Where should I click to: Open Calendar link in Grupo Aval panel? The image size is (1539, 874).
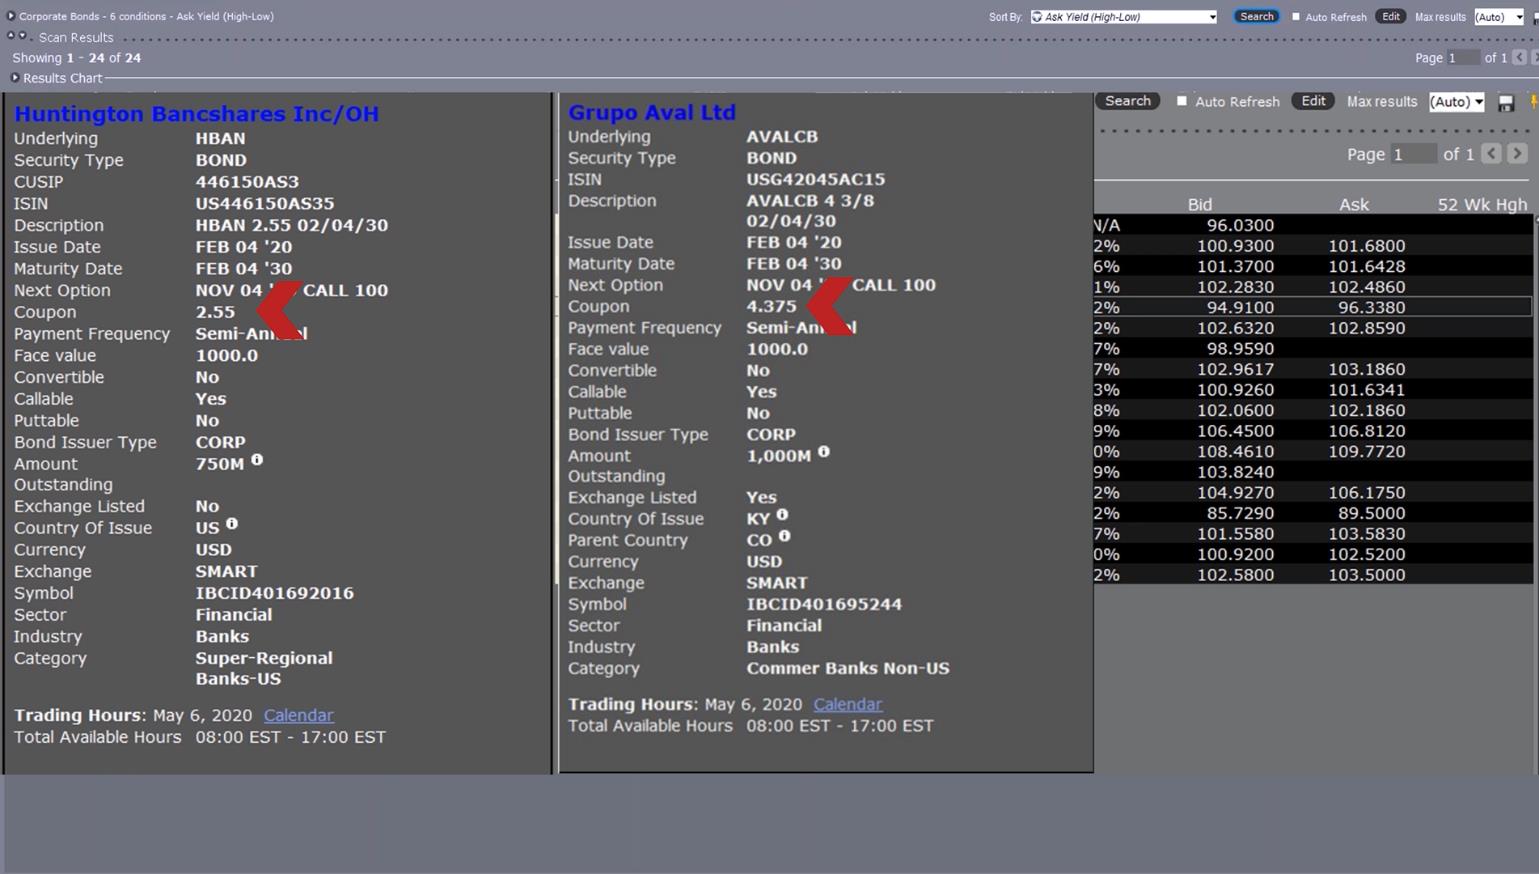pos(847,704)
